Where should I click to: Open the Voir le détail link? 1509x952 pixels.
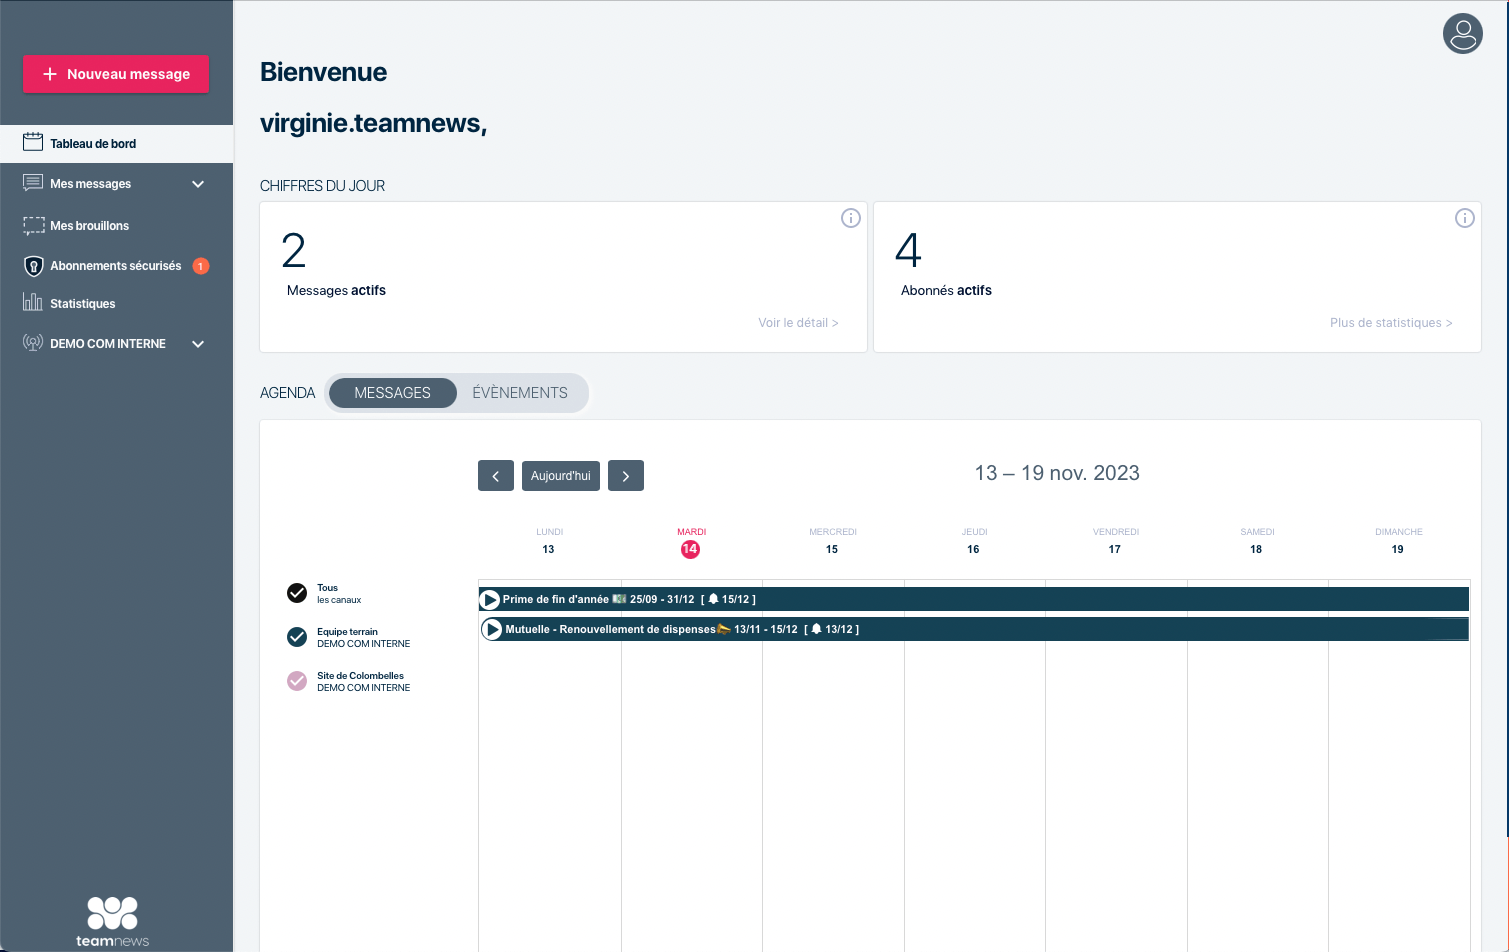(x=797, y=323)
